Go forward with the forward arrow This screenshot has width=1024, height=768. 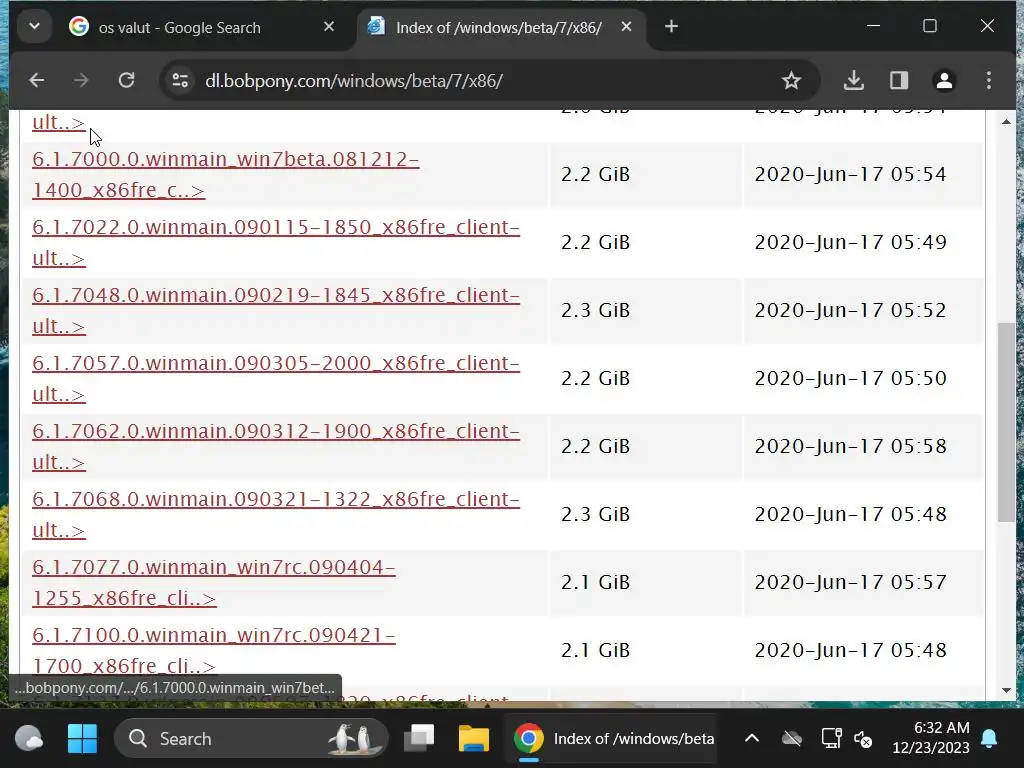click(81, 80)
